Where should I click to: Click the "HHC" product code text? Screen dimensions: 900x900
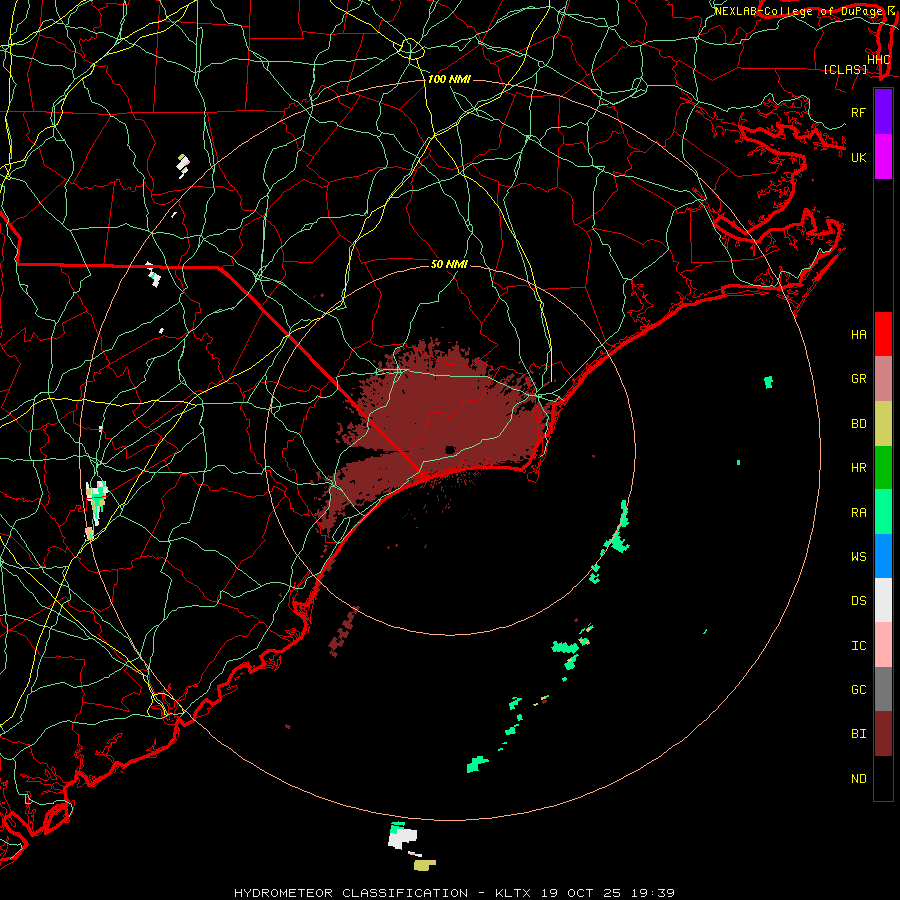pyautogui.click(x=879, y=60)
